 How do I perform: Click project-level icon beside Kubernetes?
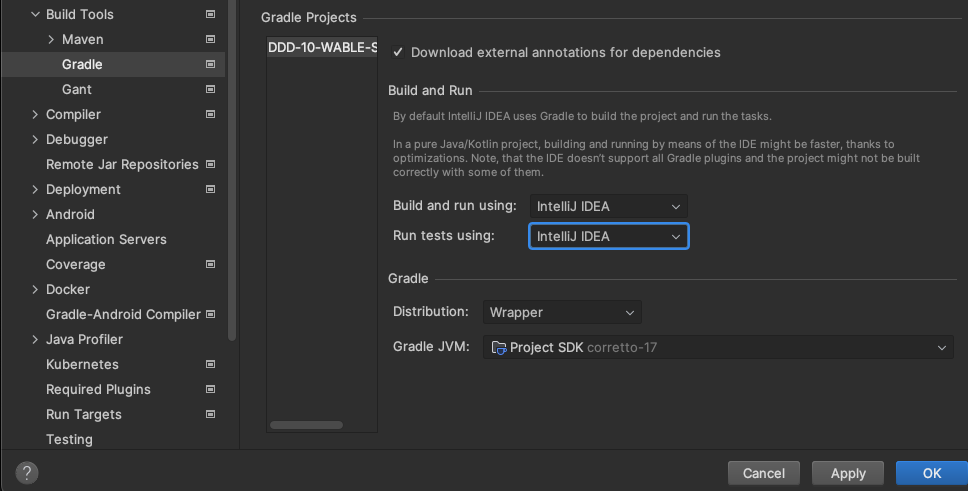(211, 364)
